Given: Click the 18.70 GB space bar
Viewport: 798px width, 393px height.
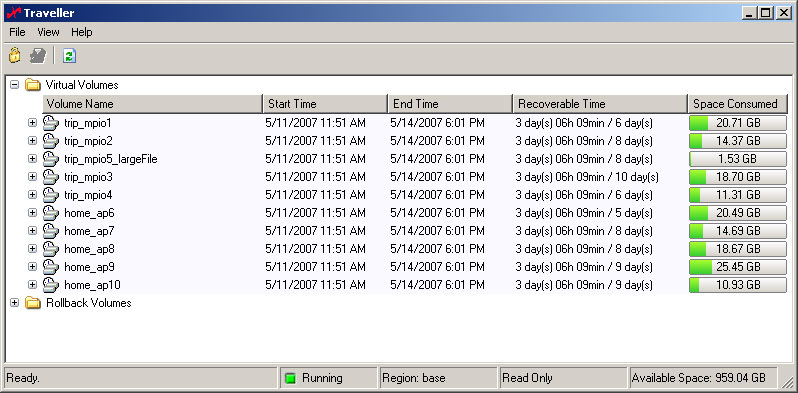Looking at the screenshot, I should [x=738, y=177].
